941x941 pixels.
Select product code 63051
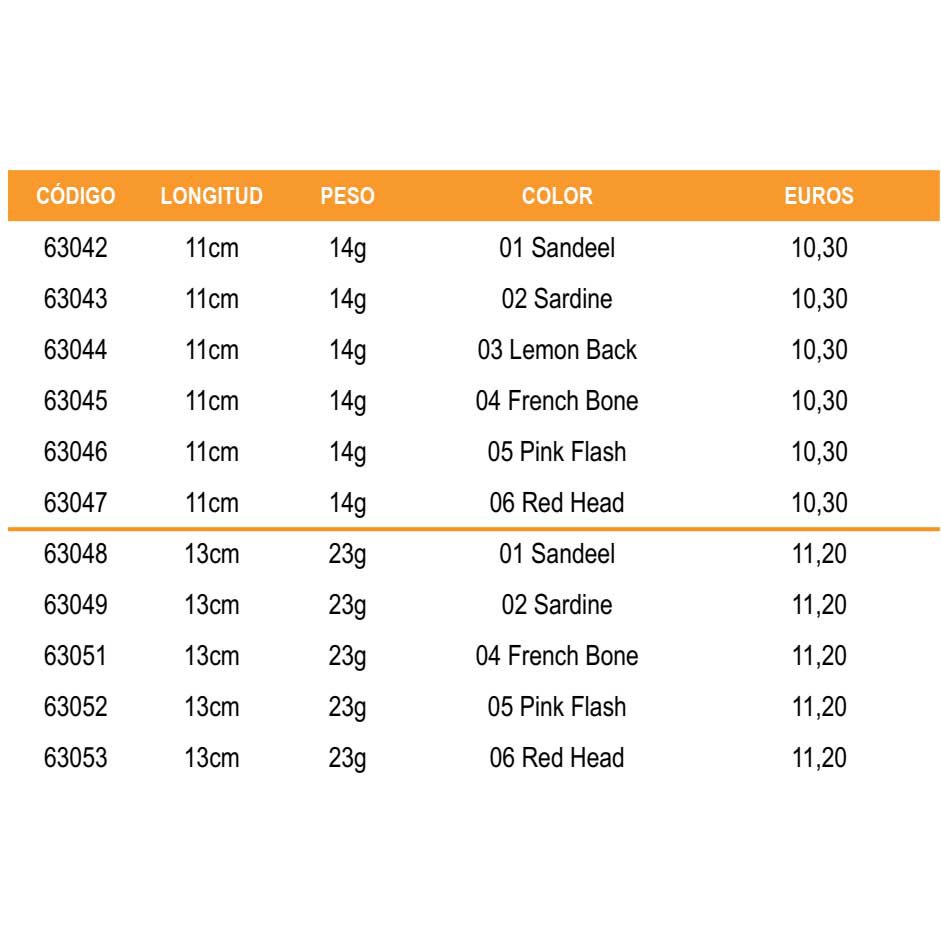point(76,656)
